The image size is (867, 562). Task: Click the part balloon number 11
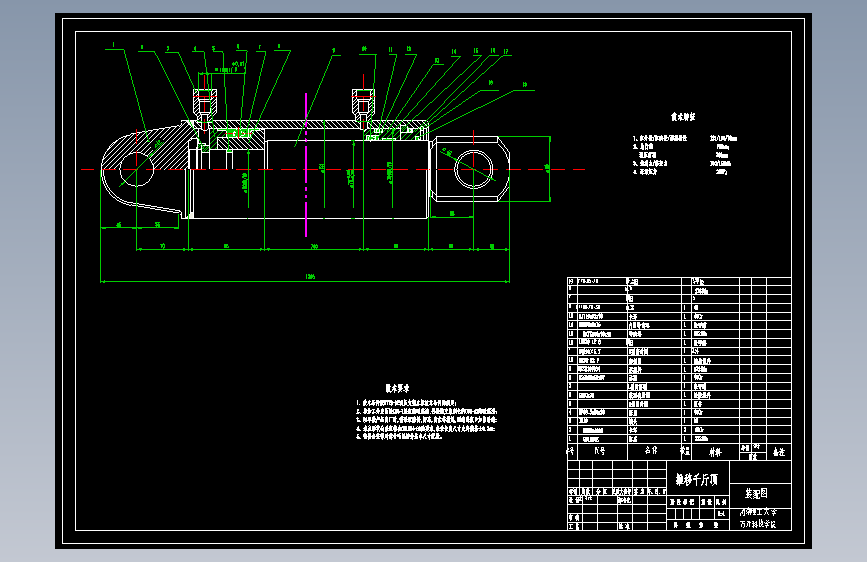(390, 50)
